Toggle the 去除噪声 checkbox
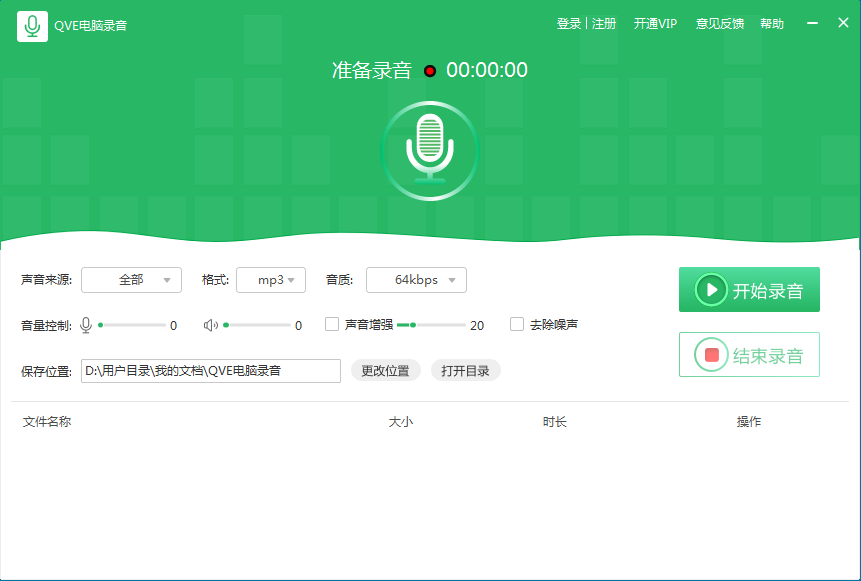861x581 pixels. click(x=517, y=324)
